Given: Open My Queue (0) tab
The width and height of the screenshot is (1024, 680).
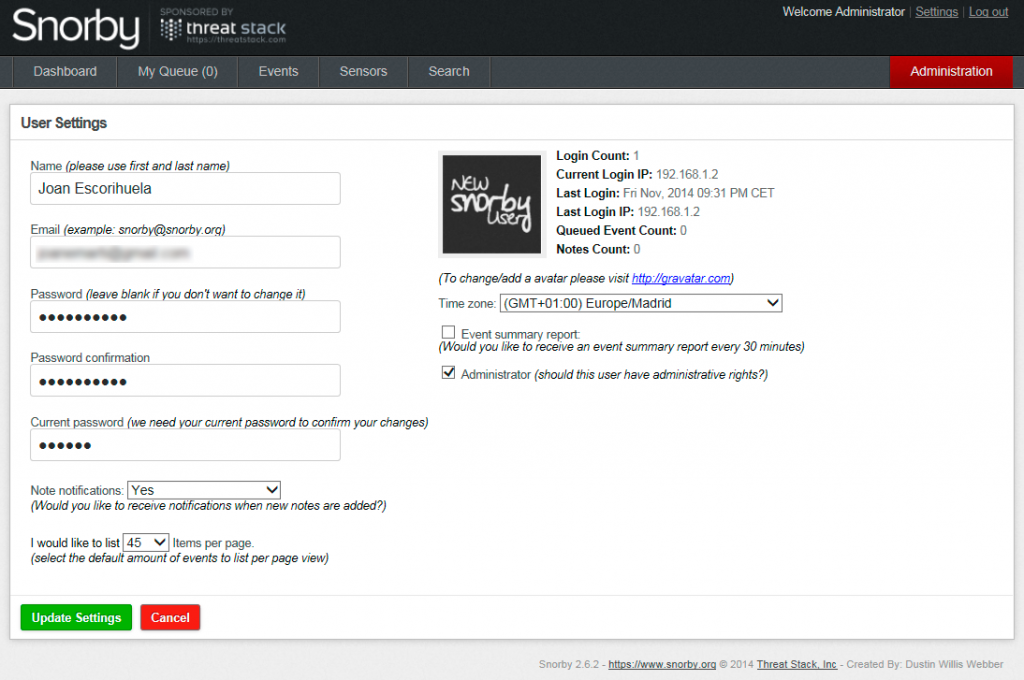Looking at the screenshot, I should [178, 71].
